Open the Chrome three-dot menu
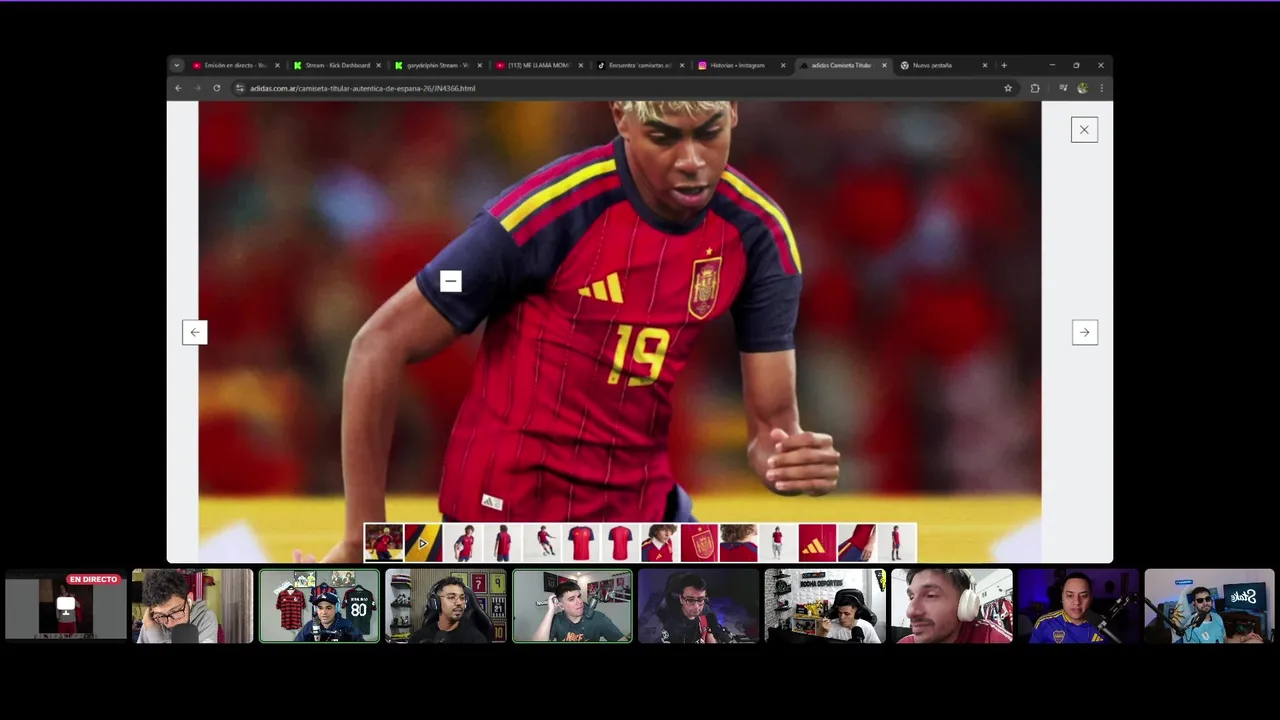Image resolution: width=1280 pixels, height=720 pixels. coord(1101,88)
